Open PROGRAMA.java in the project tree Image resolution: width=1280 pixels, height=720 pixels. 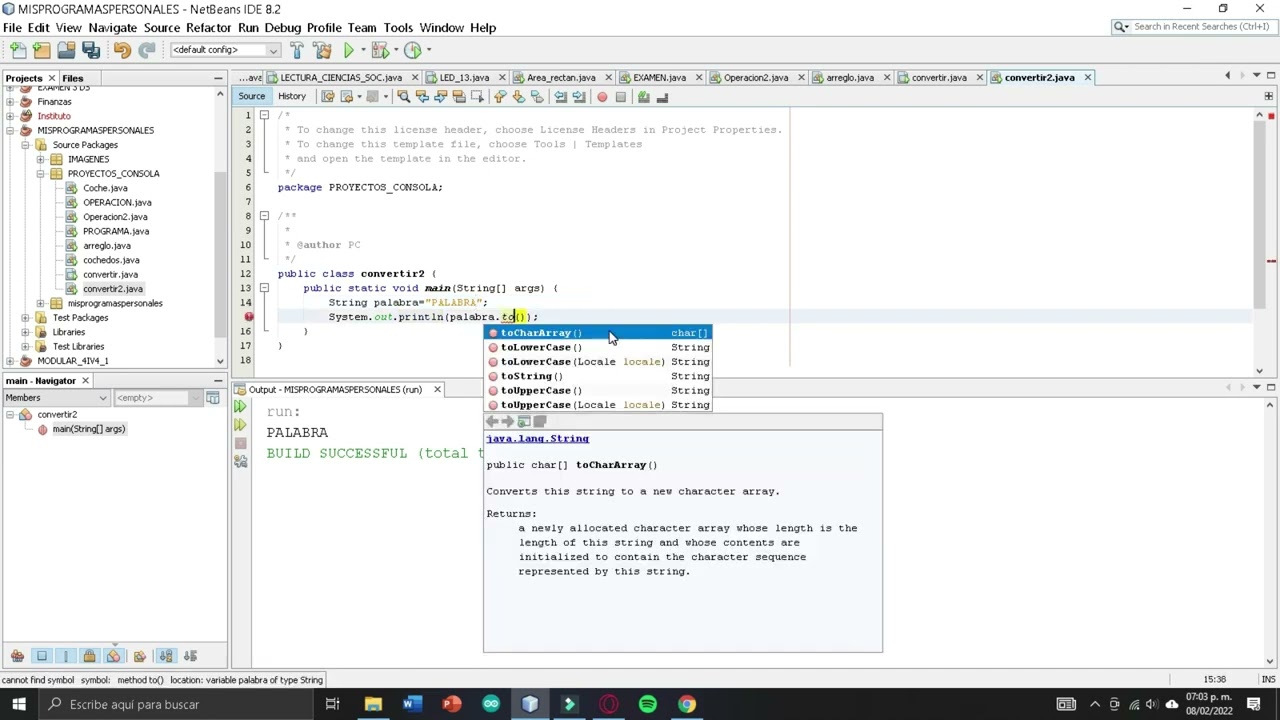(x=116, y=231)
